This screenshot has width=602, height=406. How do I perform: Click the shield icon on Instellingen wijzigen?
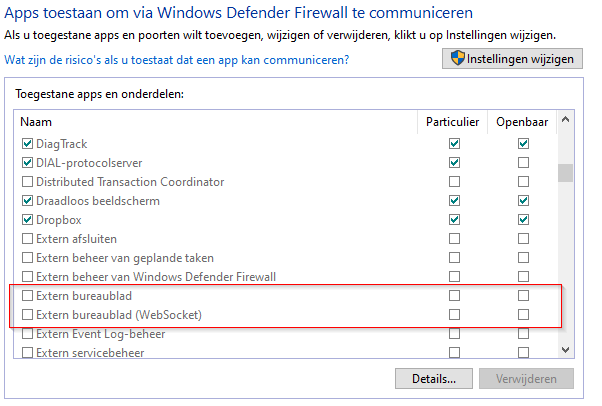pos(457,59)
